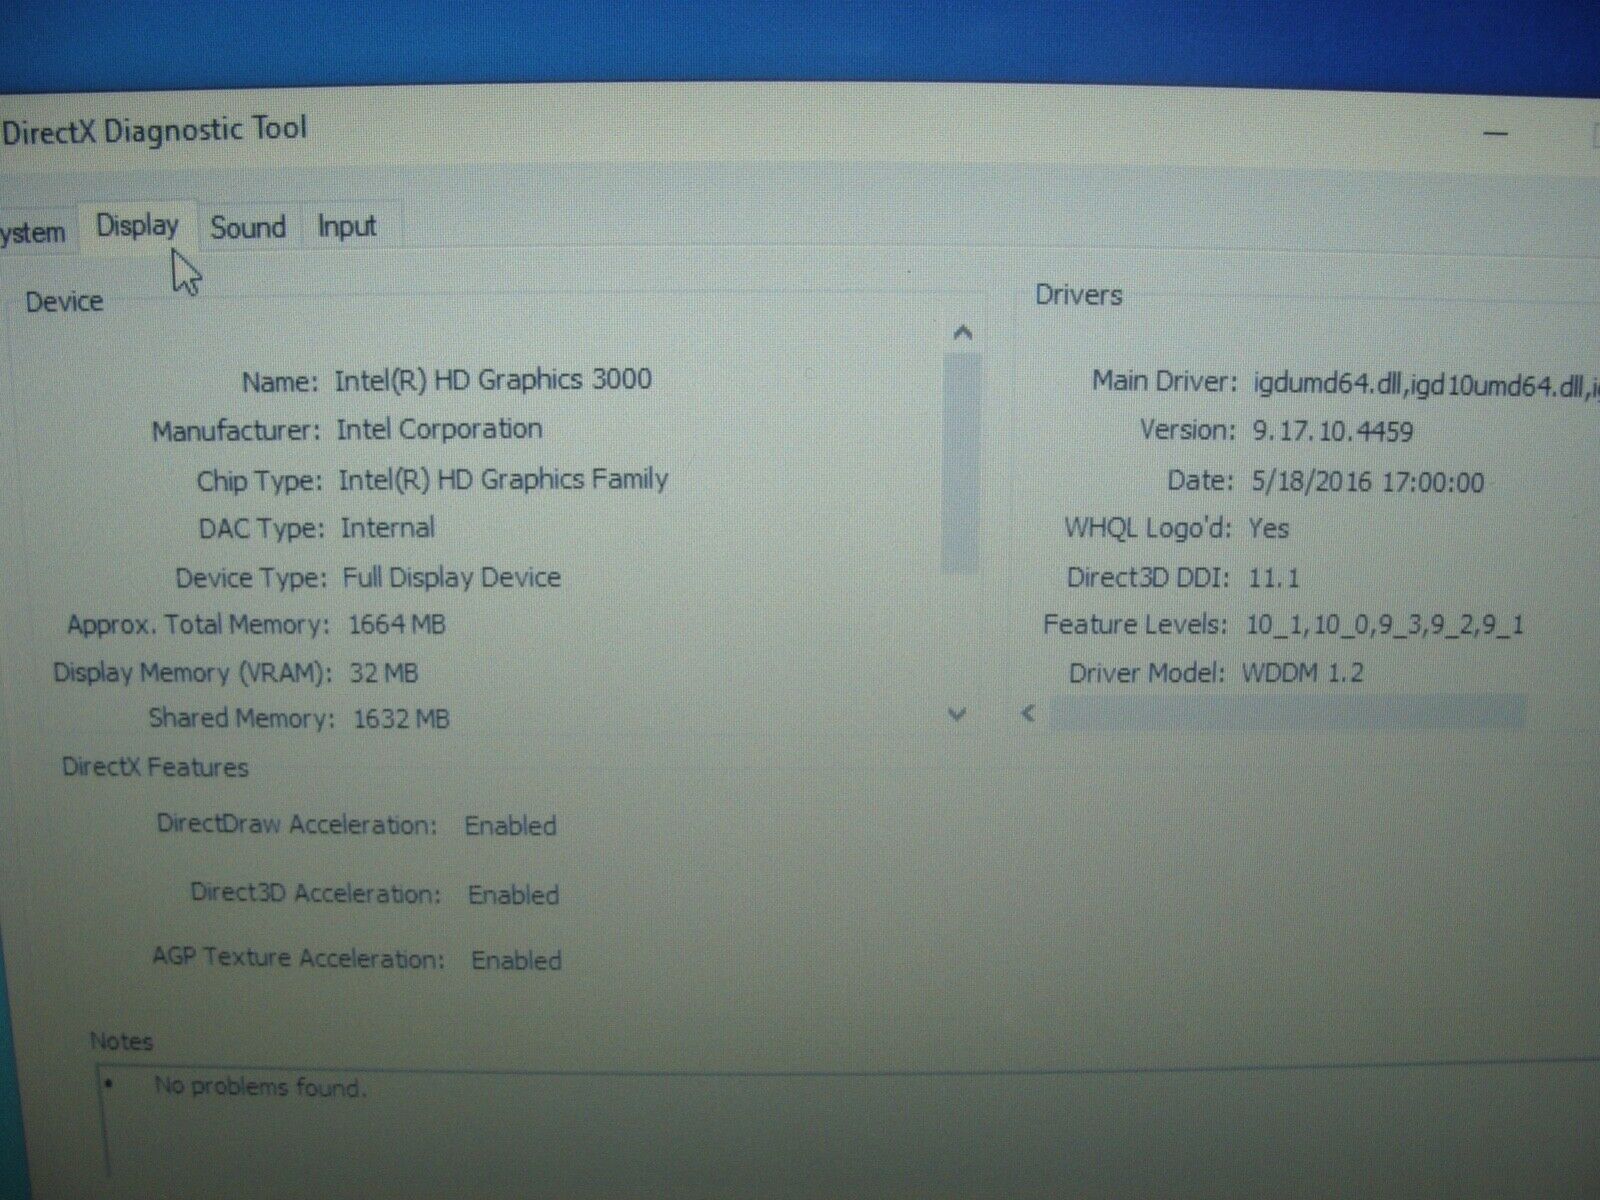Open the Input tab
Viewport: 1600px width, 1200px height.
(x=347, y=227)
